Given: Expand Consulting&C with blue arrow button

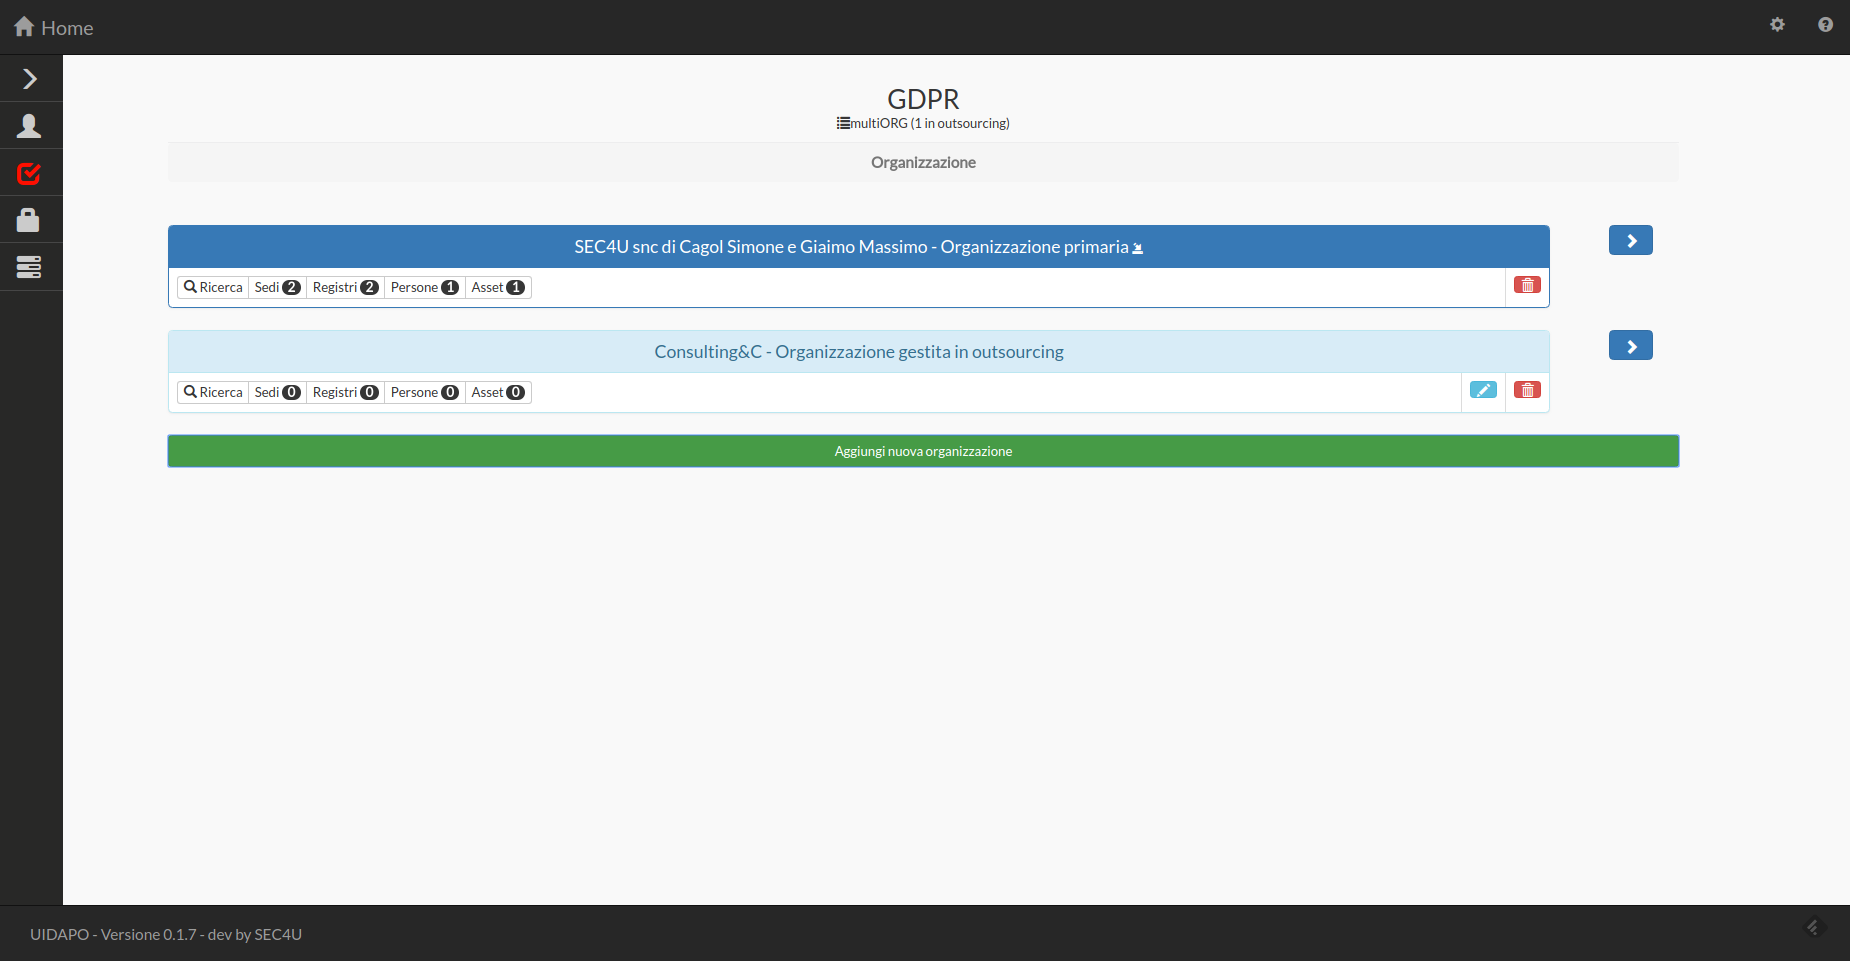Looking at the screenshot, I should coord(1631,345).
